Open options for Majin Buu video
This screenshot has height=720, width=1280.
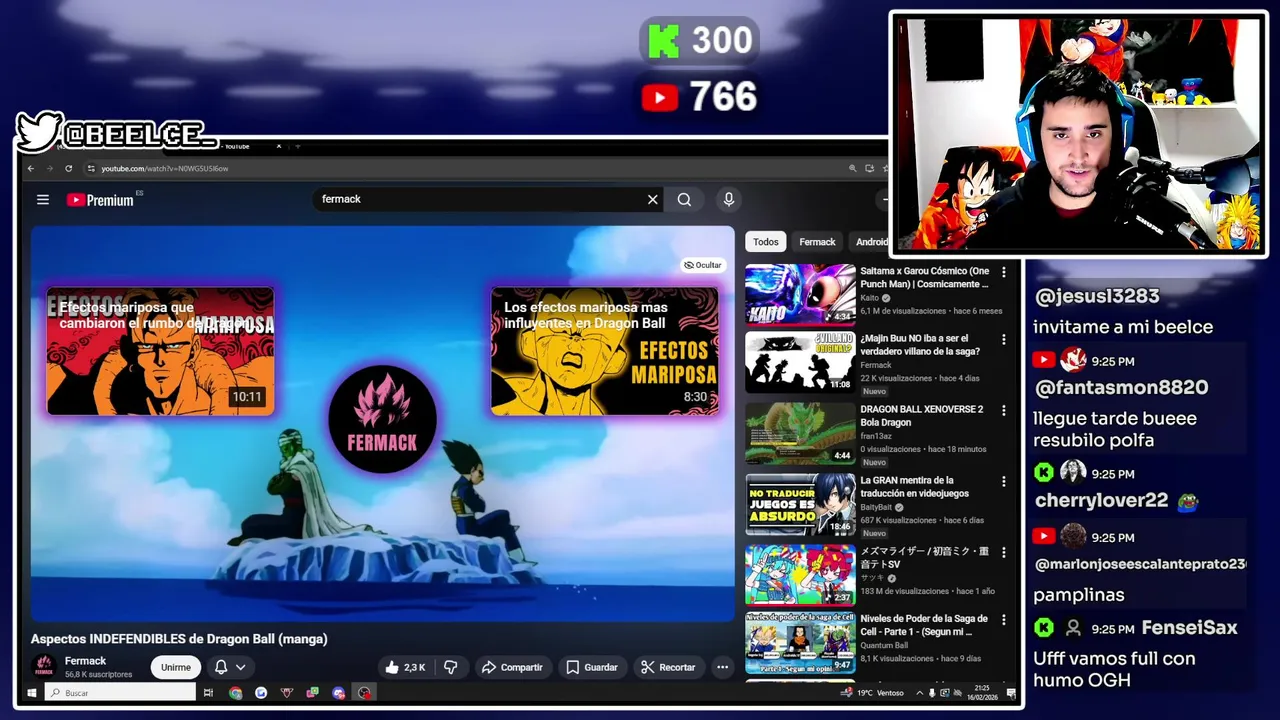click(x=1004, y=340)
